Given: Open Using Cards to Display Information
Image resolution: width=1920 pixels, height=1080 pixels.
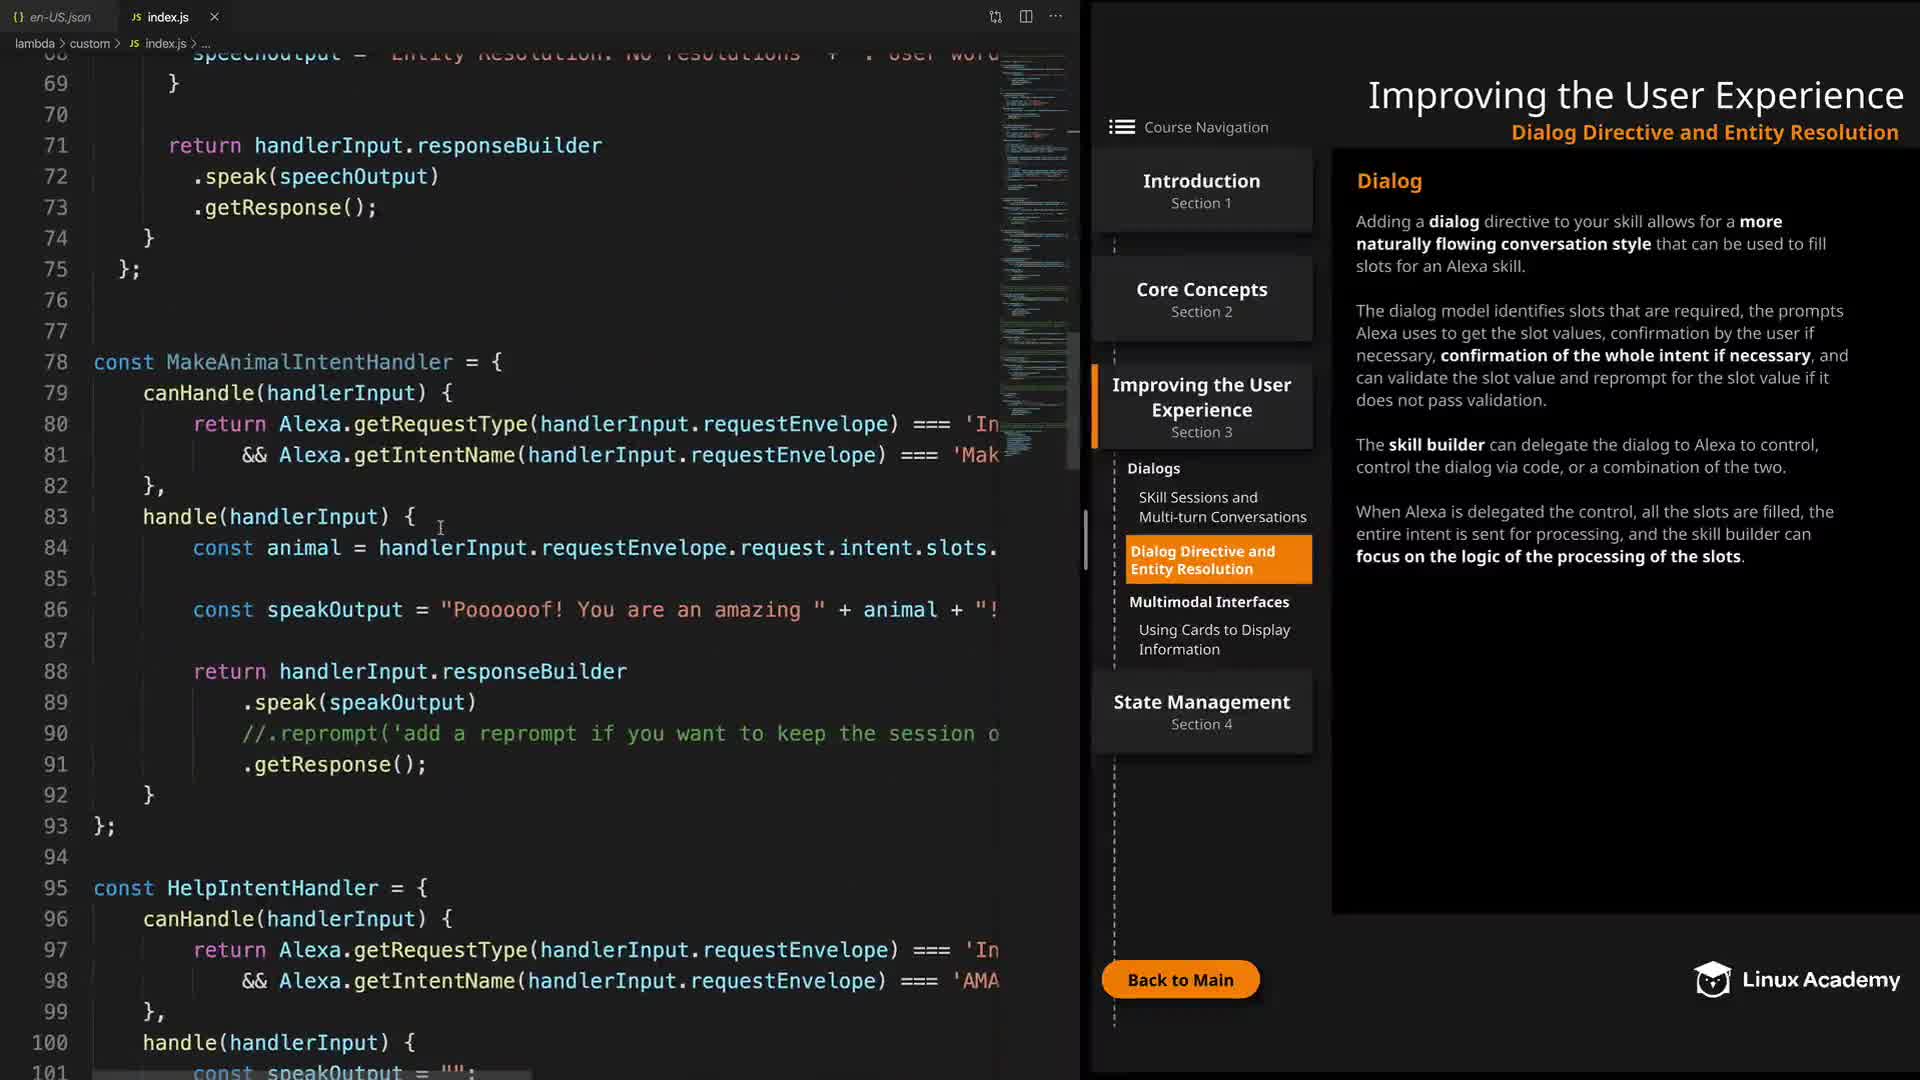Looking at the screenshot, I should pos(1213,639).
